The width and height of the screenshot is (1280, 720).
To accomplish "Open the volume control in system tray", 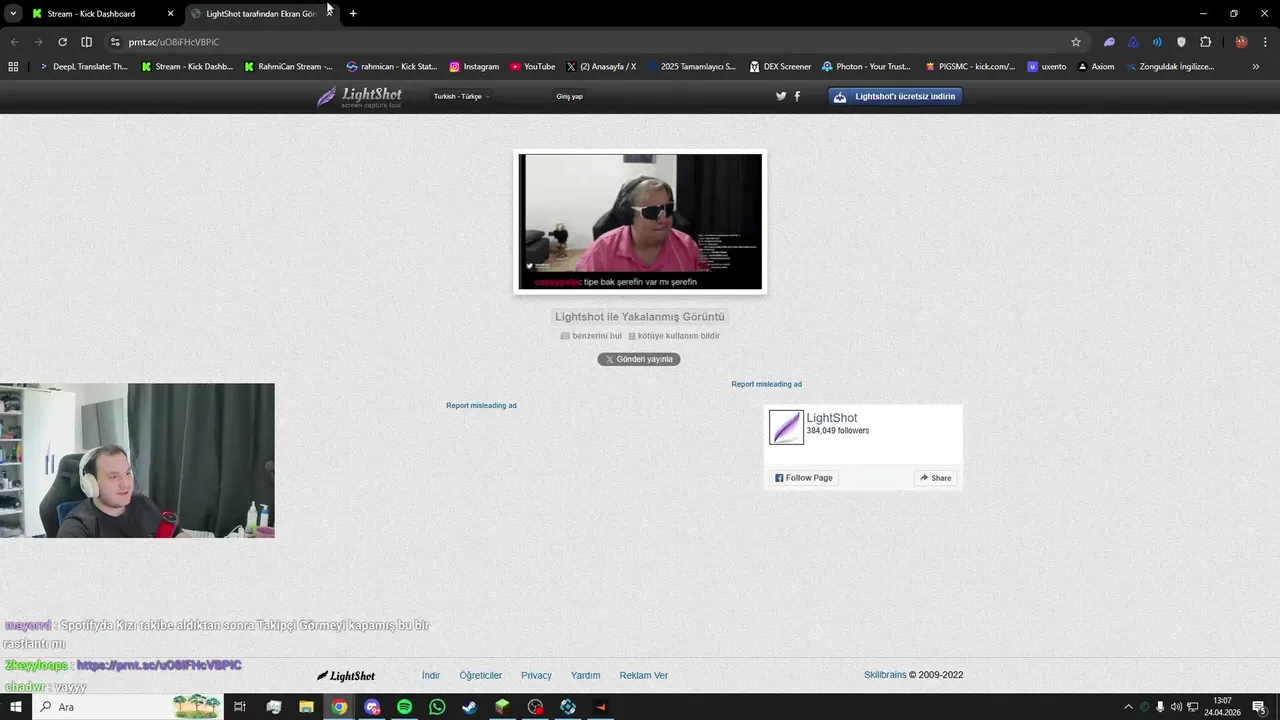I will 1177,707.
